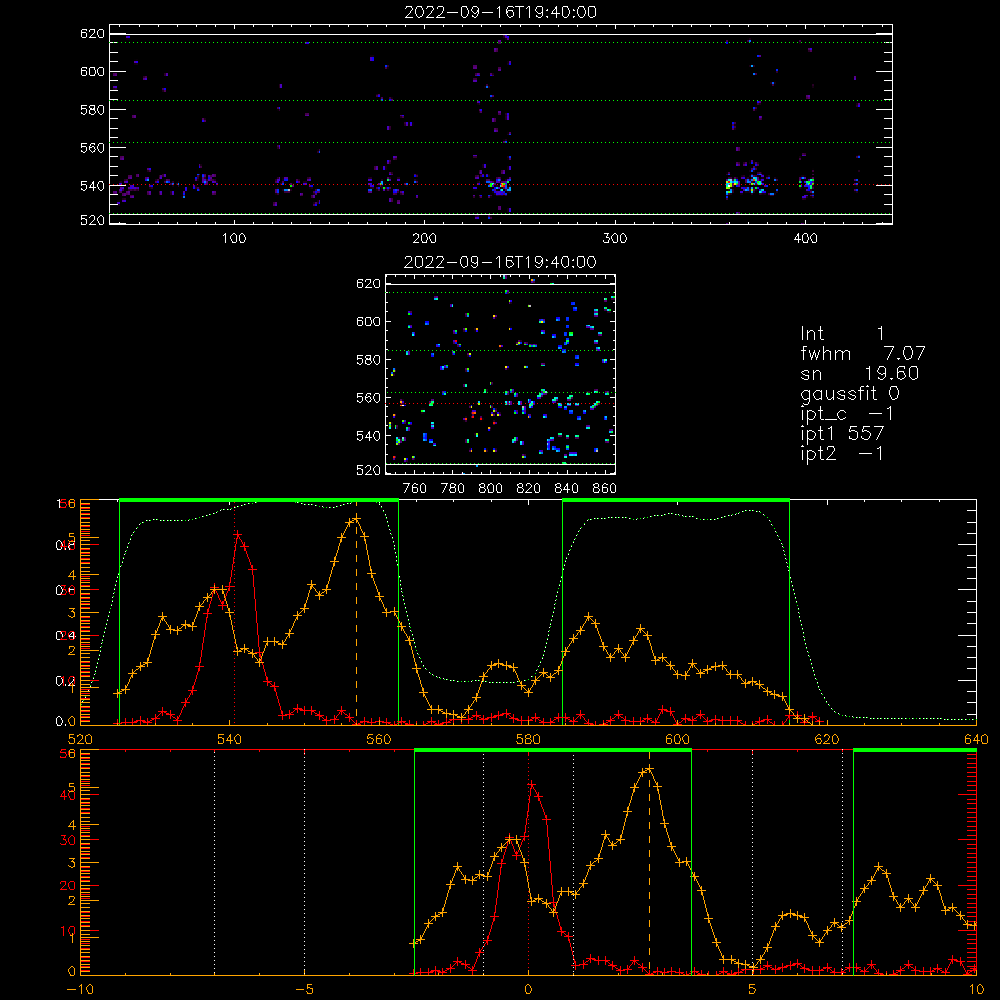Click the middle image plot's title timestamp
This screenshot has height=1000, width=1000.
click(x=500, y=262)
